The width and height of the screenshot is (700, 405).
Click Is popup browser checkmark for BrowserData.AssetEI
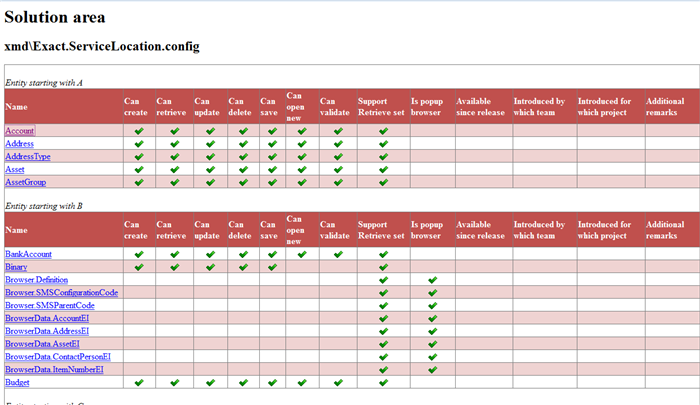(x=432, y=344)
